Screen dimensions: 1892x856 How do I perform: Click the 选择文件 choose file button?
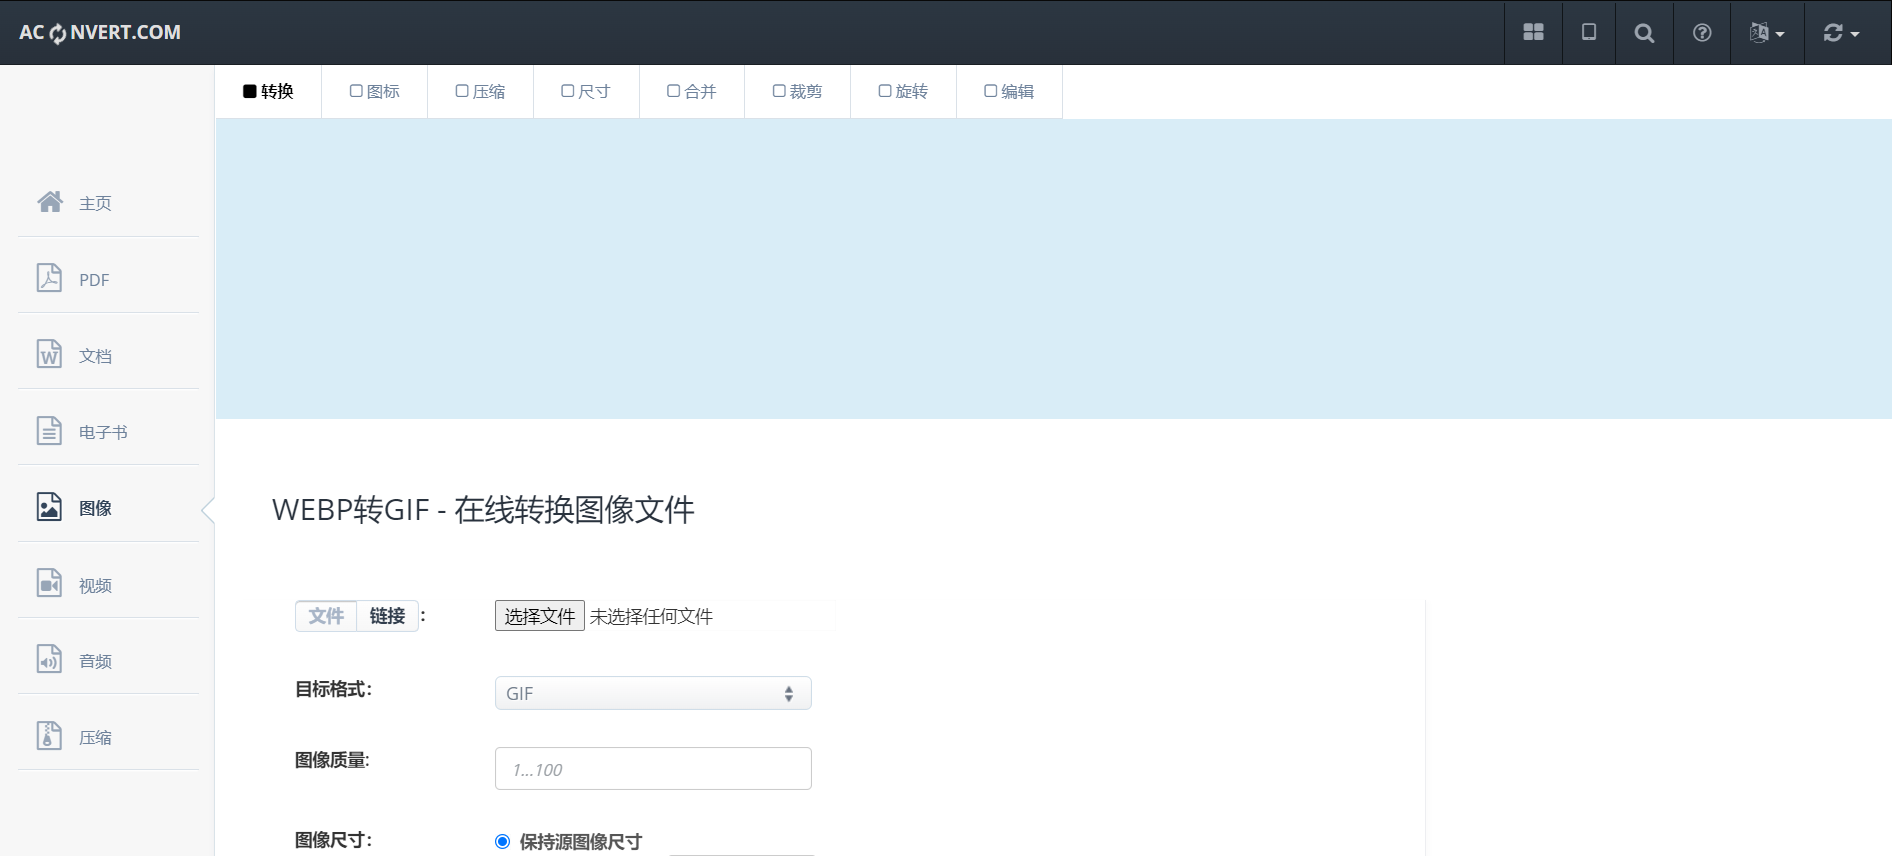[x=540, y=616]
